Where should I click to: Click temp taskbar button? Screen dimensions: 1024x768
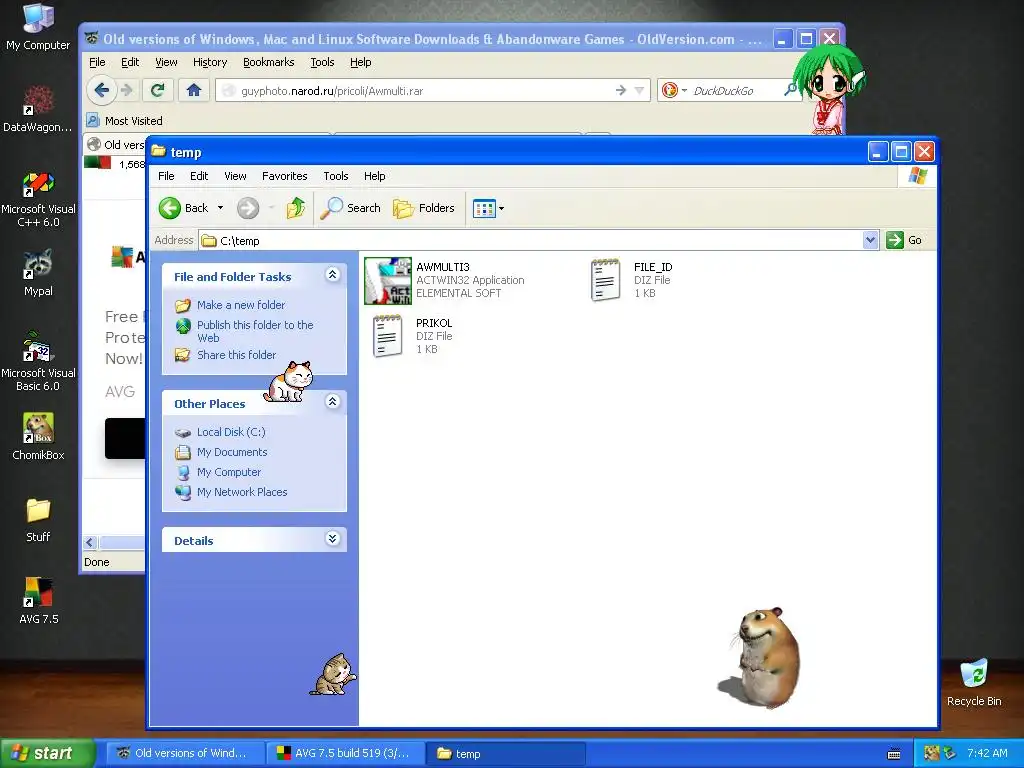coord(506,753)
